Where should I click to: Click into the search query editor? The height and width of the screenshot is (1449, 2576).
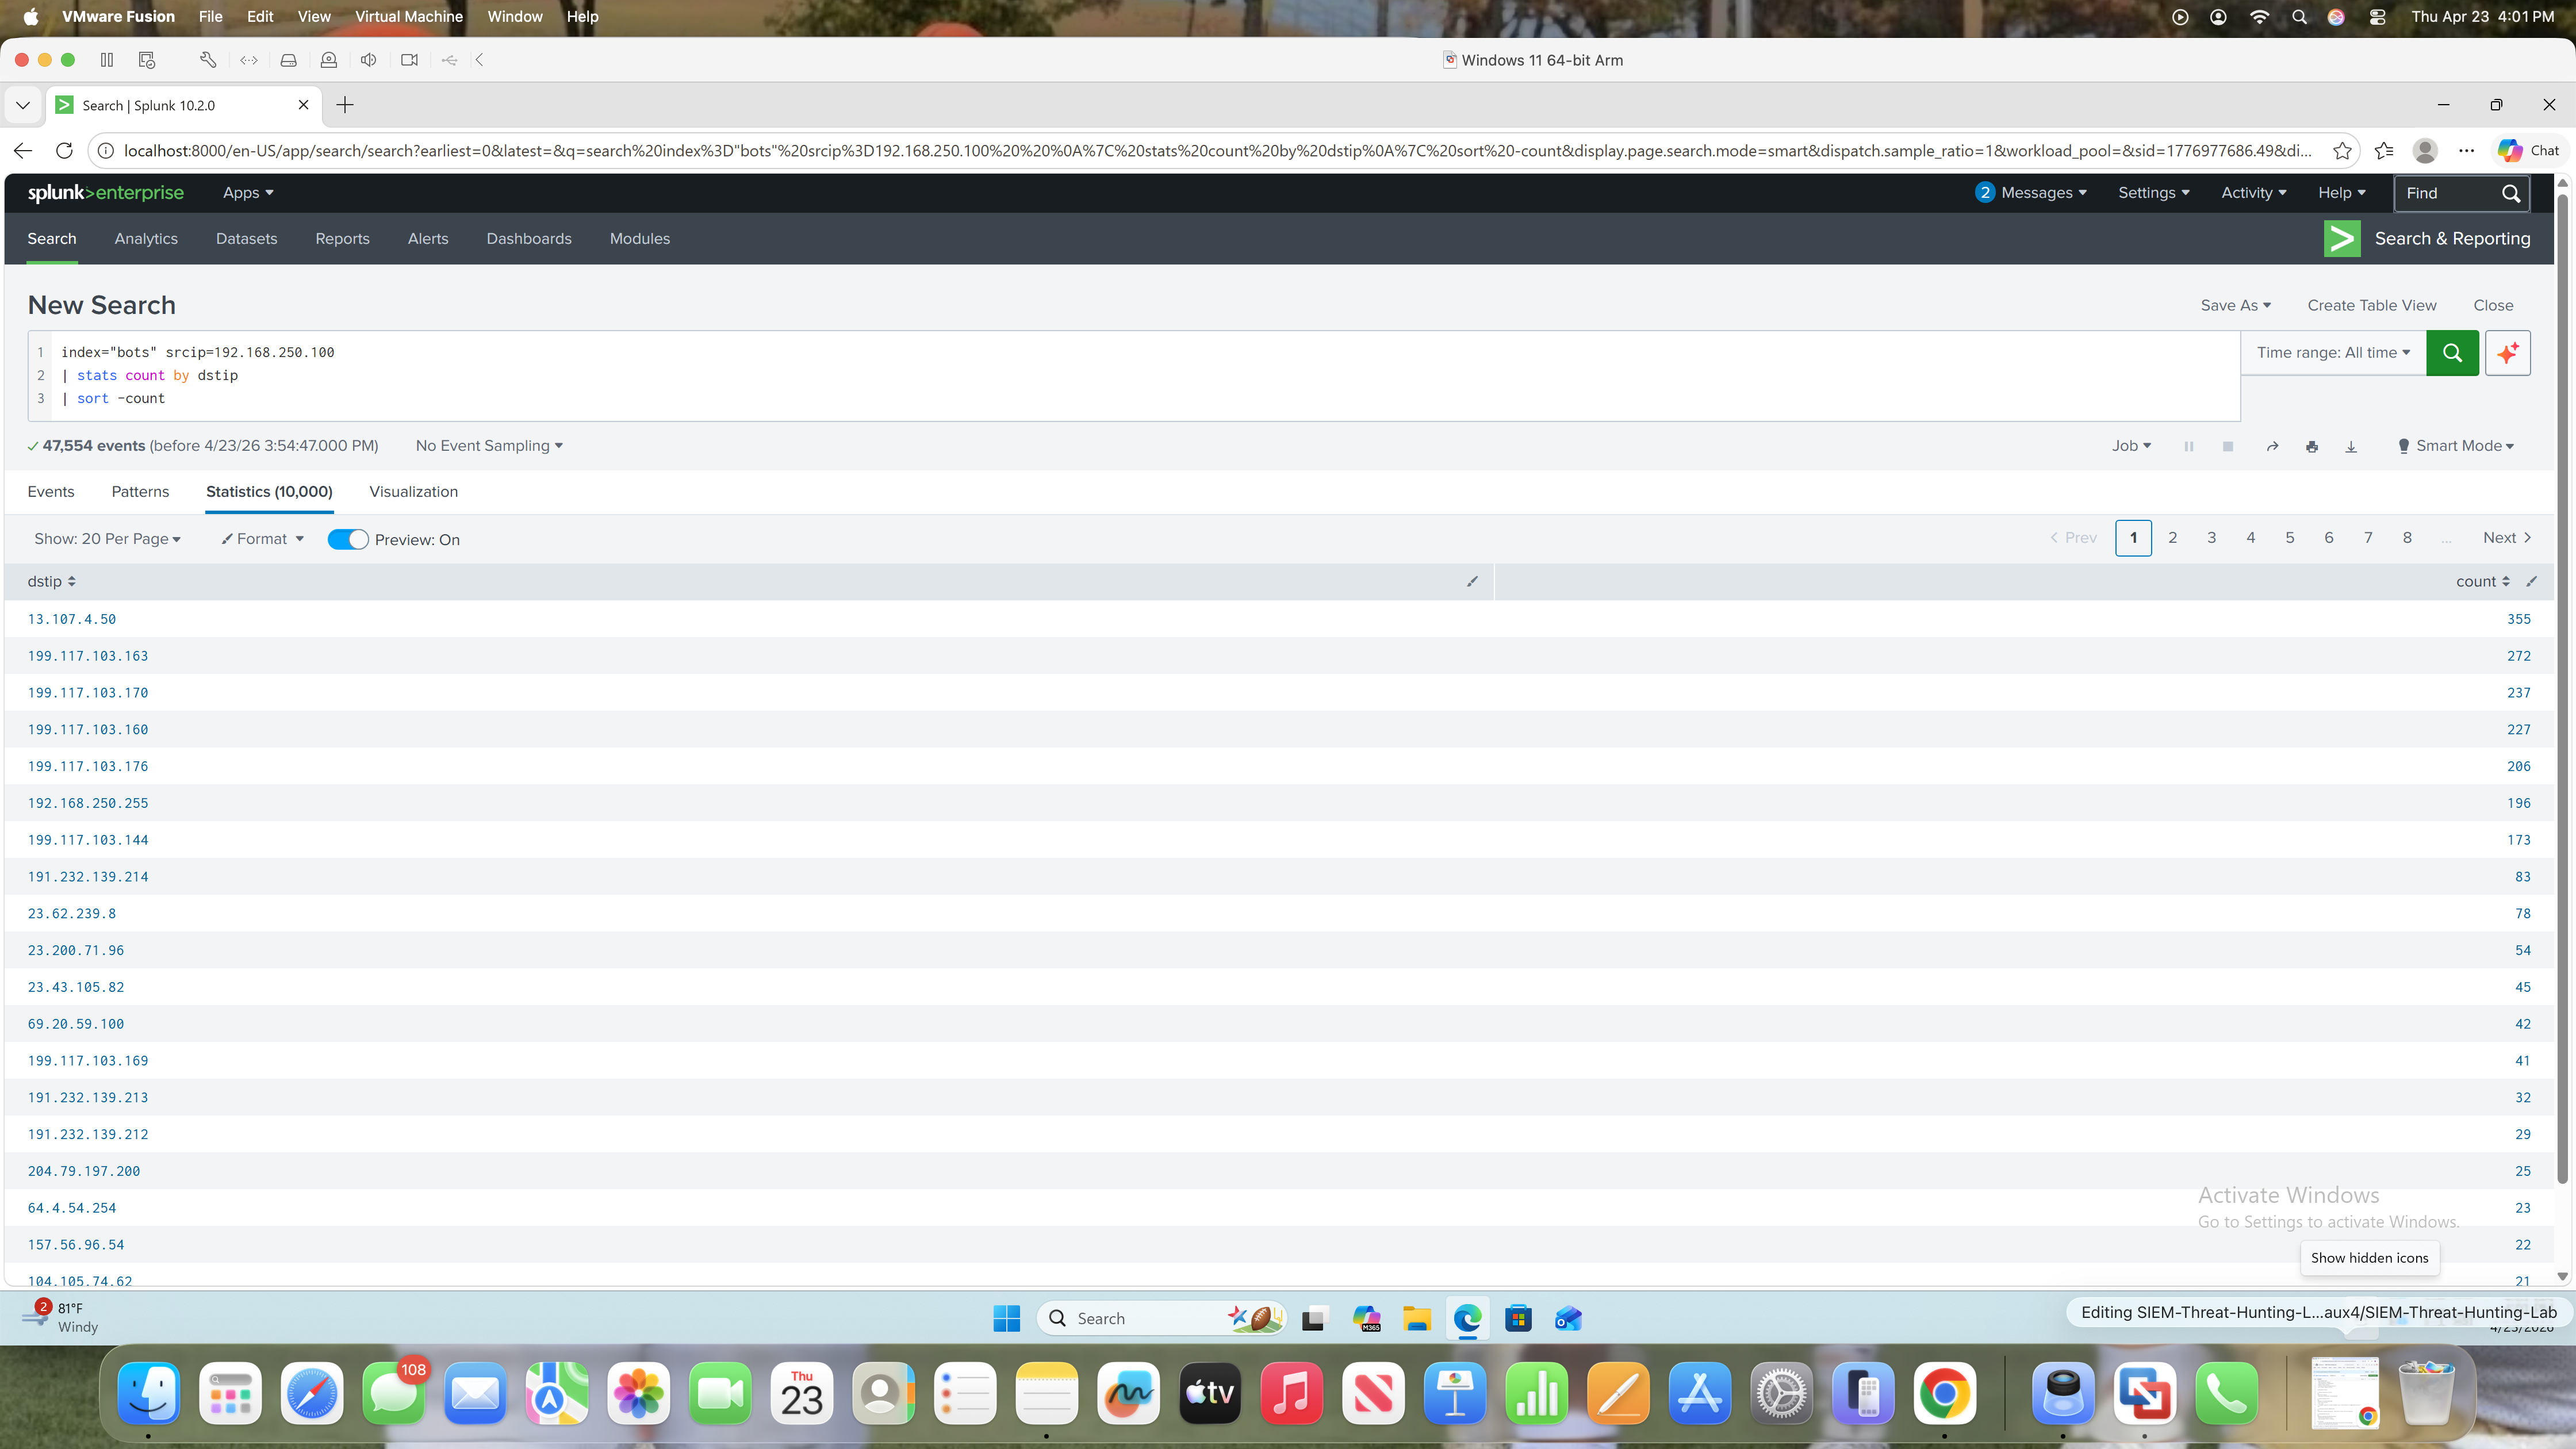tap(1134, 376)
